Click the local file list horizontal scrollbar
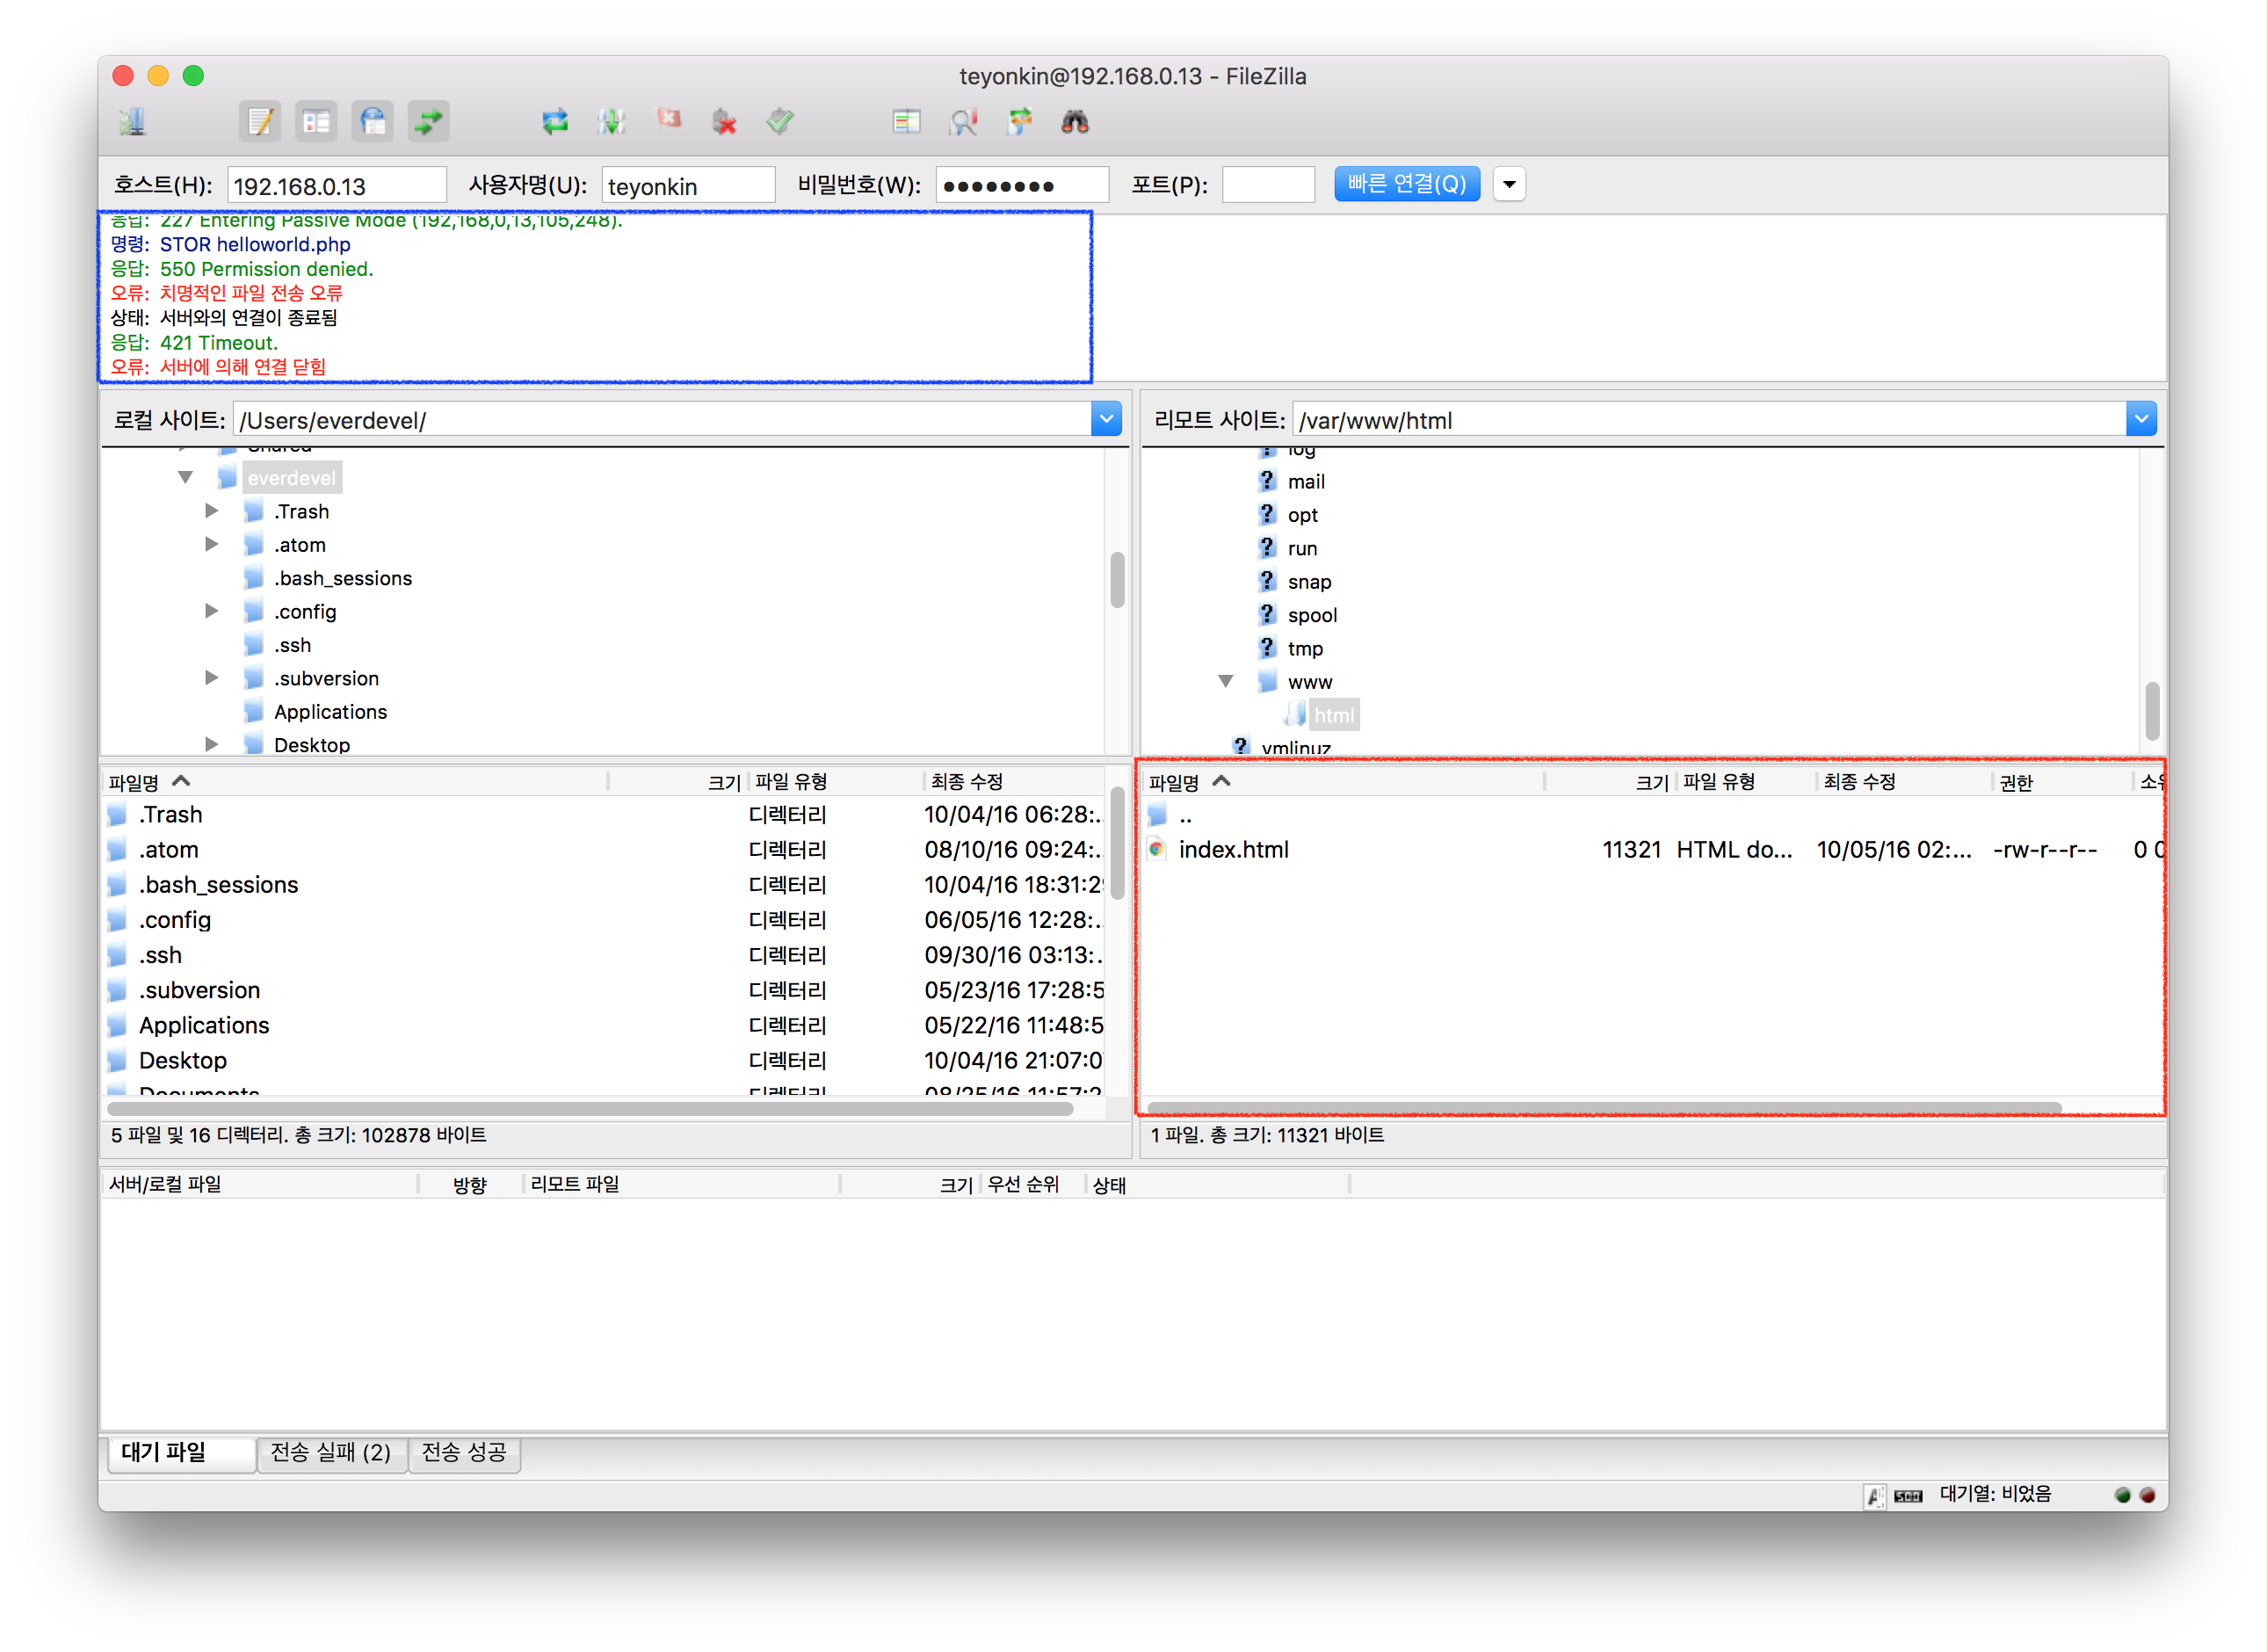This screenshot has width=2267, height=1652. (590, 1109)
